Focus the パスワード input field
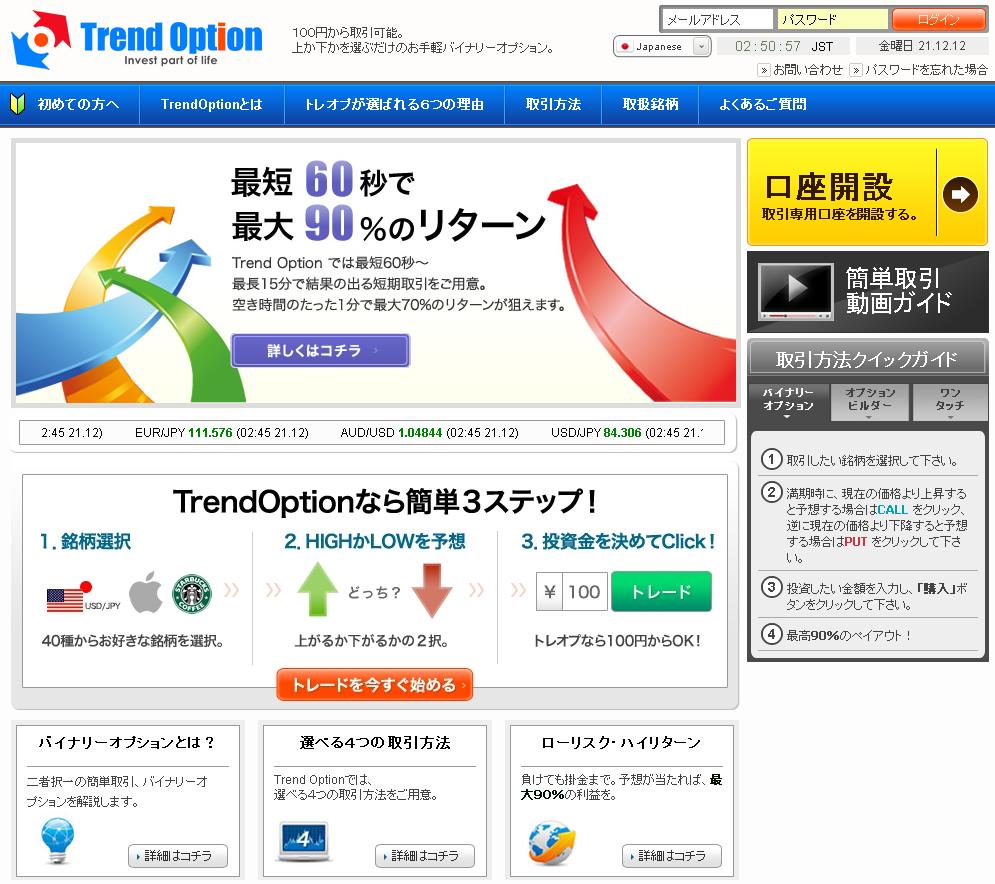Screen dimensions: 995x884 (x=833, y=20)
